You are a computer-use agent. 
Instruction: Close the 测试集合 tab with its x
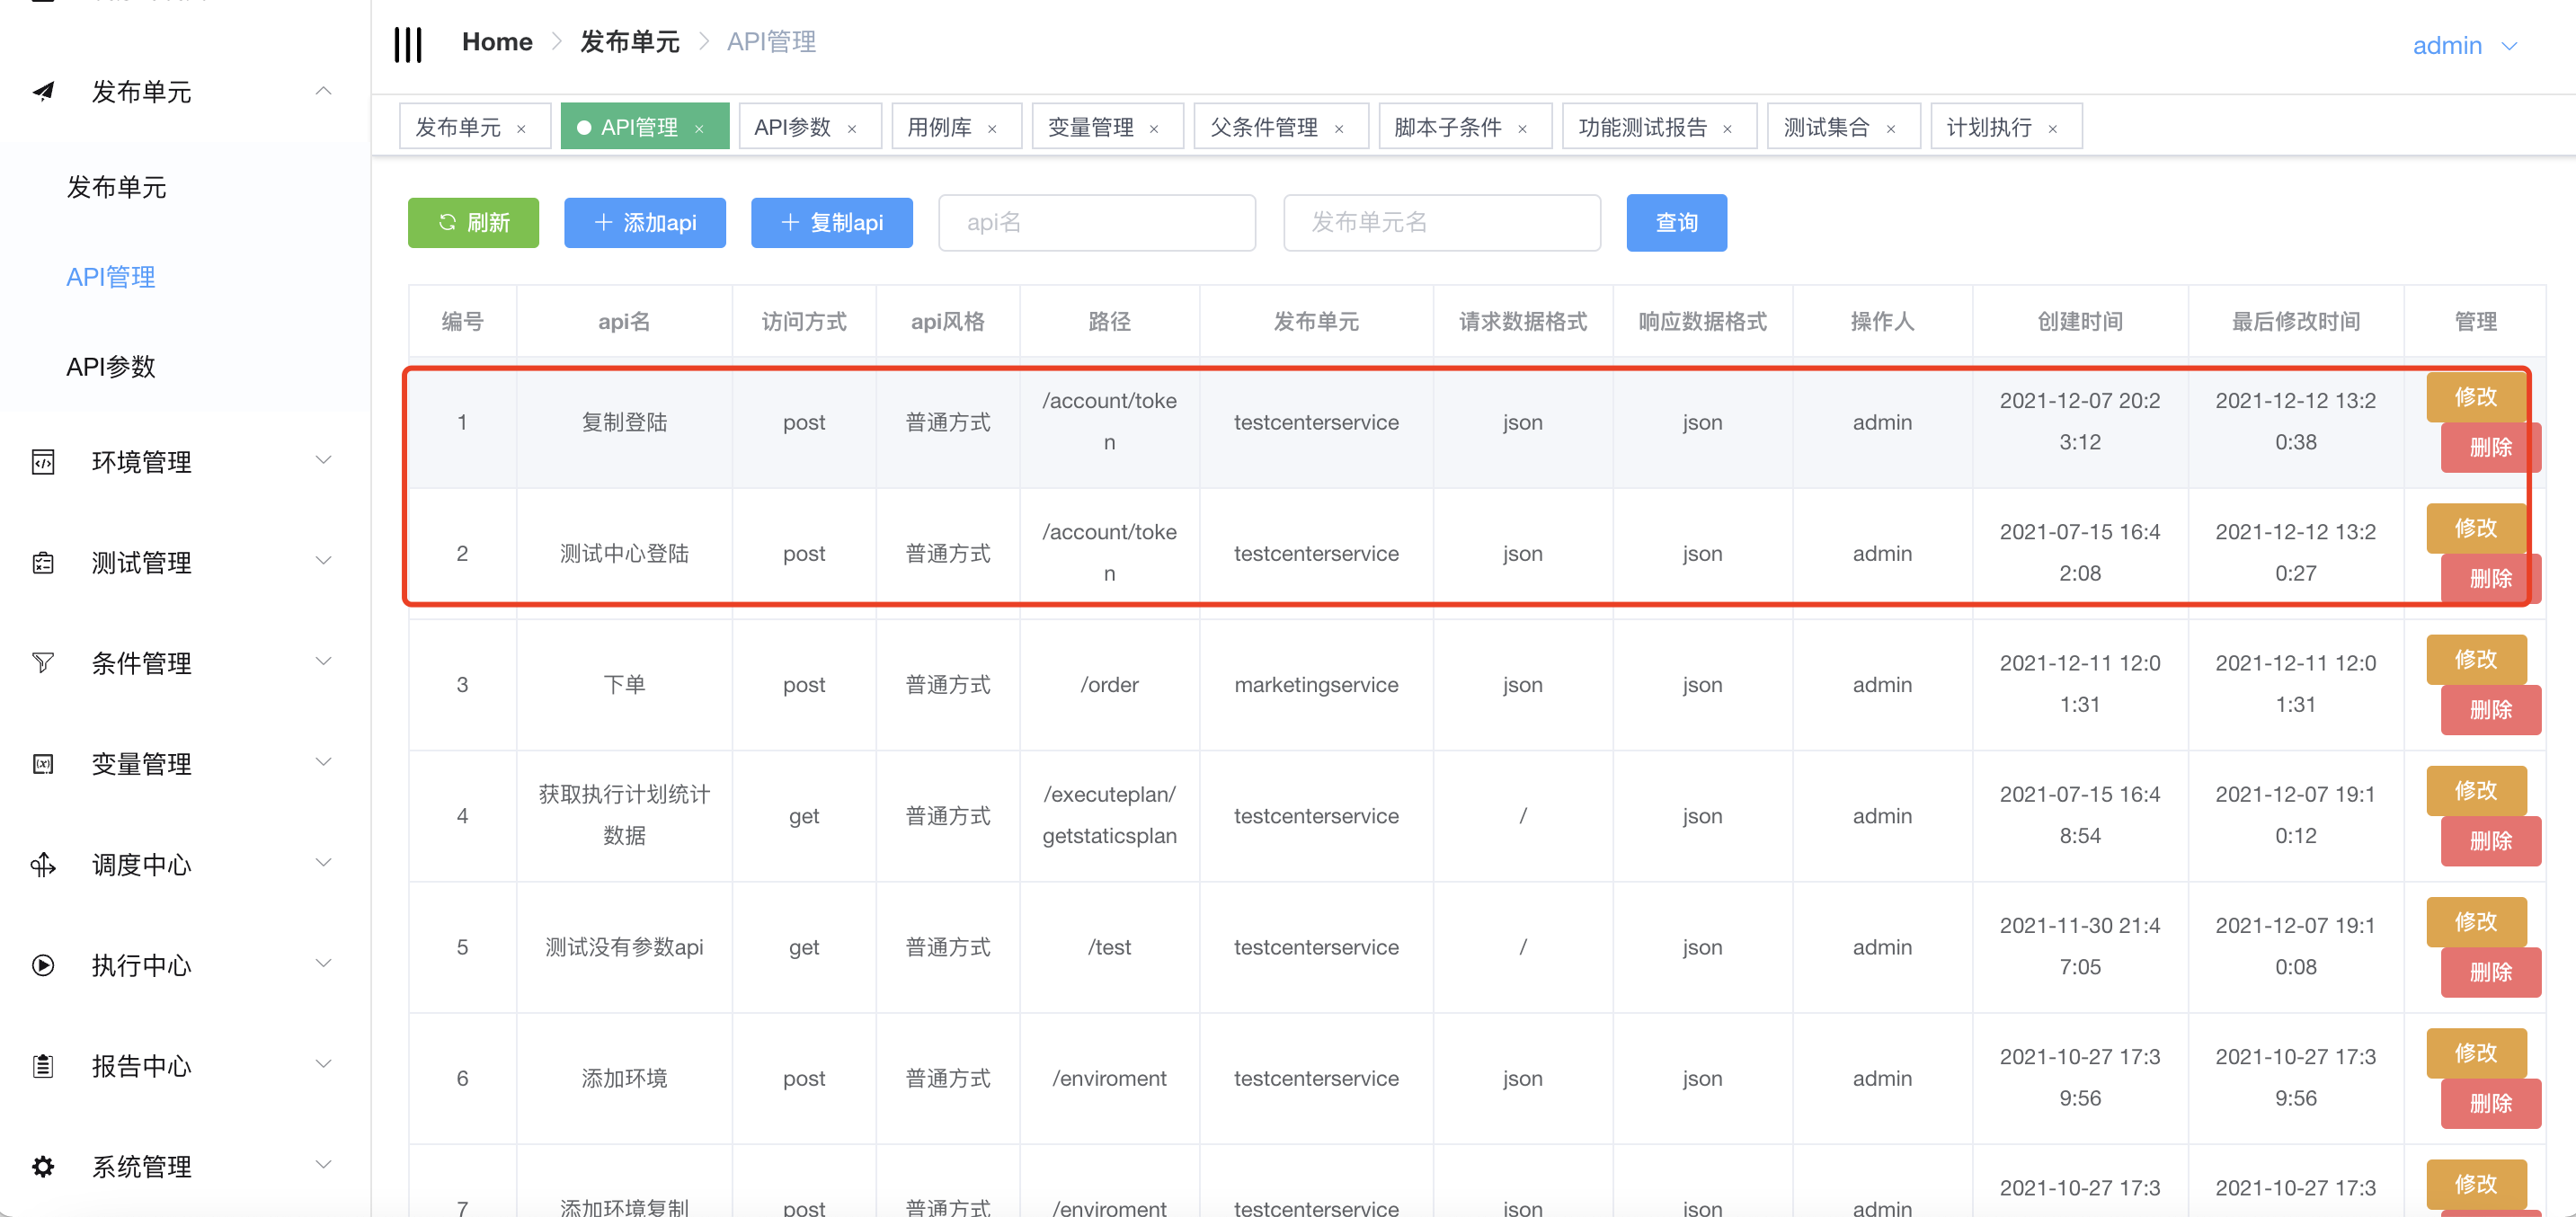click(1891, 129)
